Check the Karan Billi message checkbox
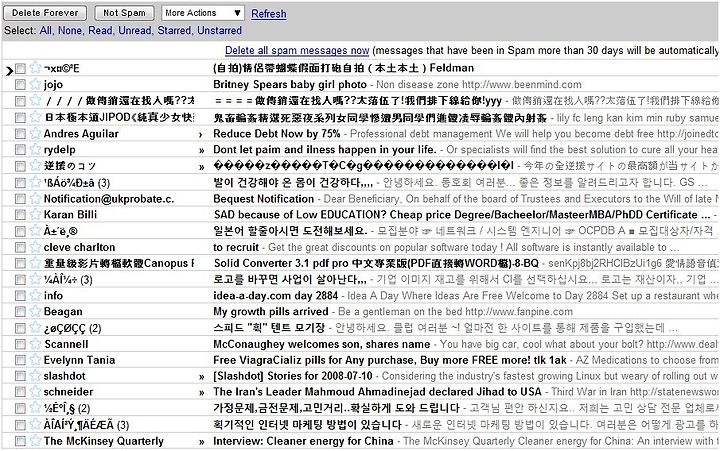This screenshot has width=720, height=451. click(20, 215)
